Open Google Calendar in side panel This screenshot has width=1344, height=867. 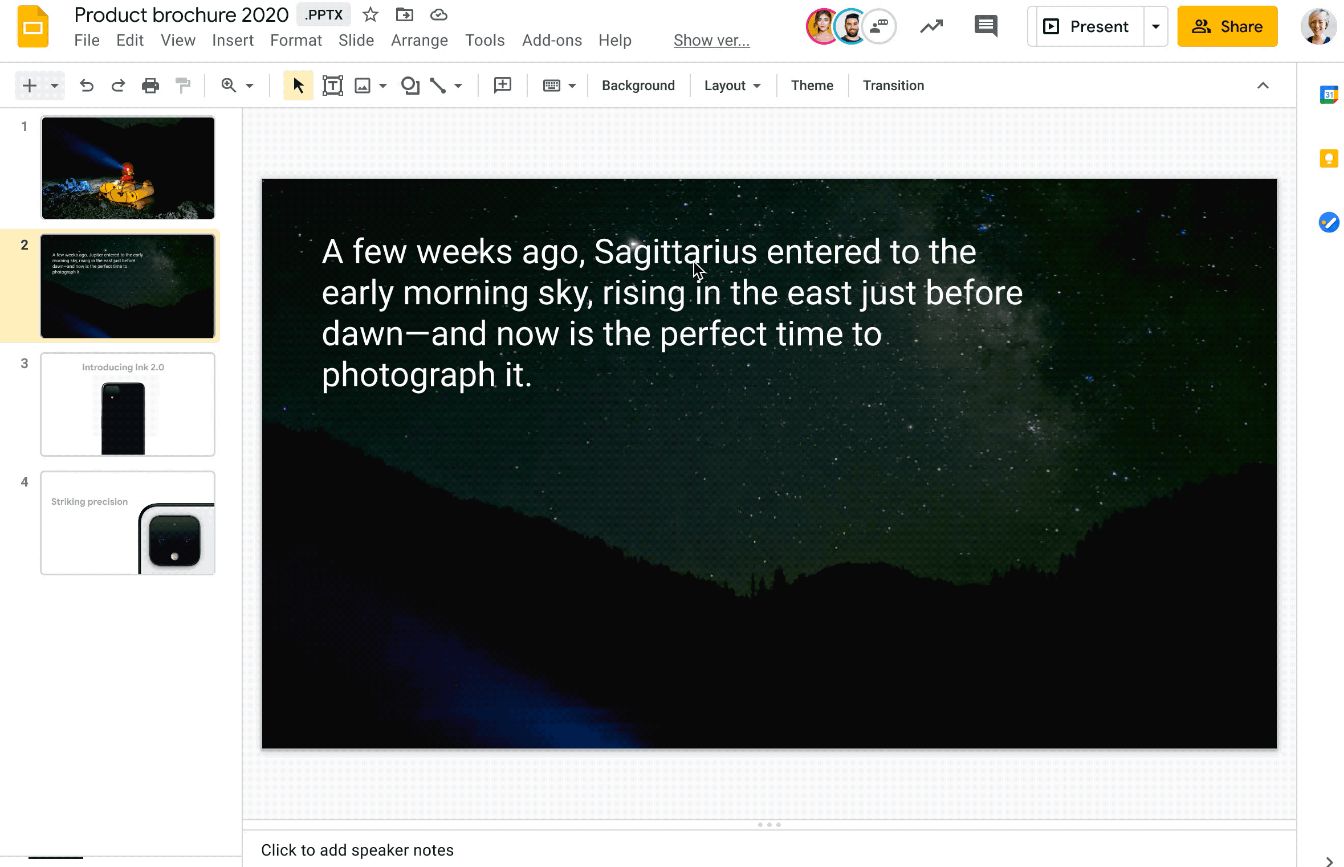coord(1328,95)
